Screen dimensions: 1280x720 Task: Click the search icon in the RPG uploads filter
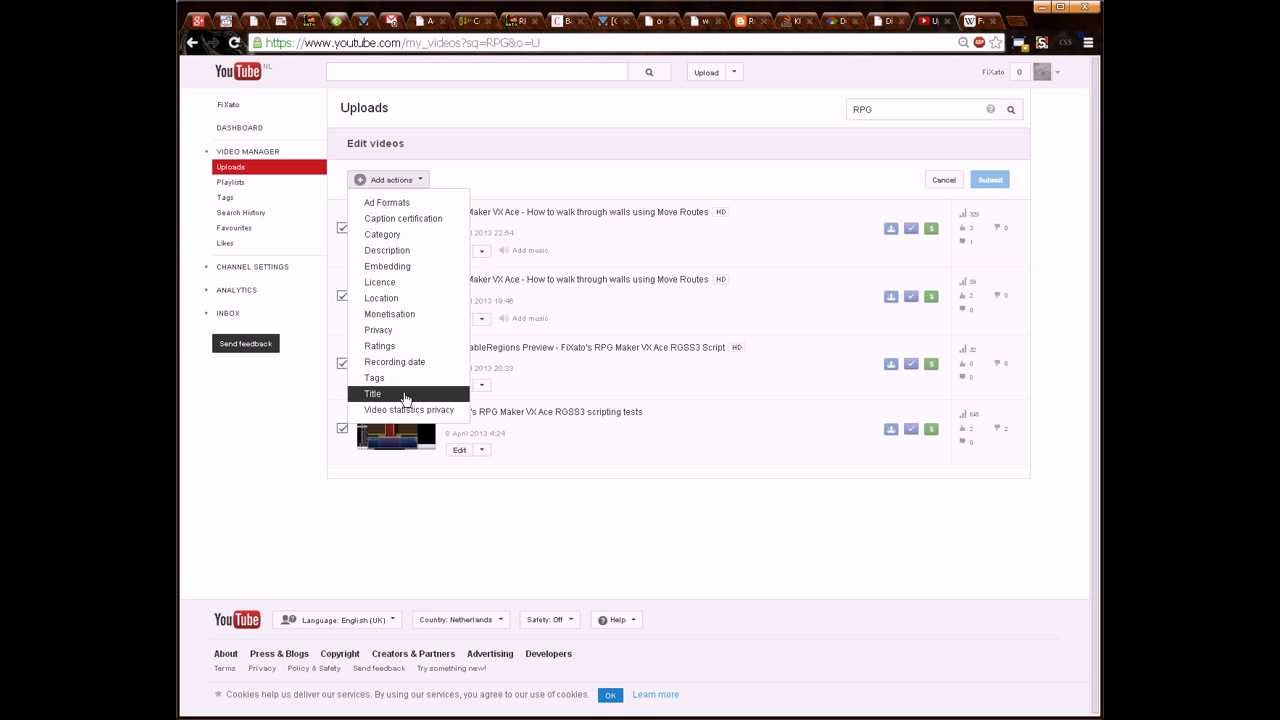(x=1011, y=109)
